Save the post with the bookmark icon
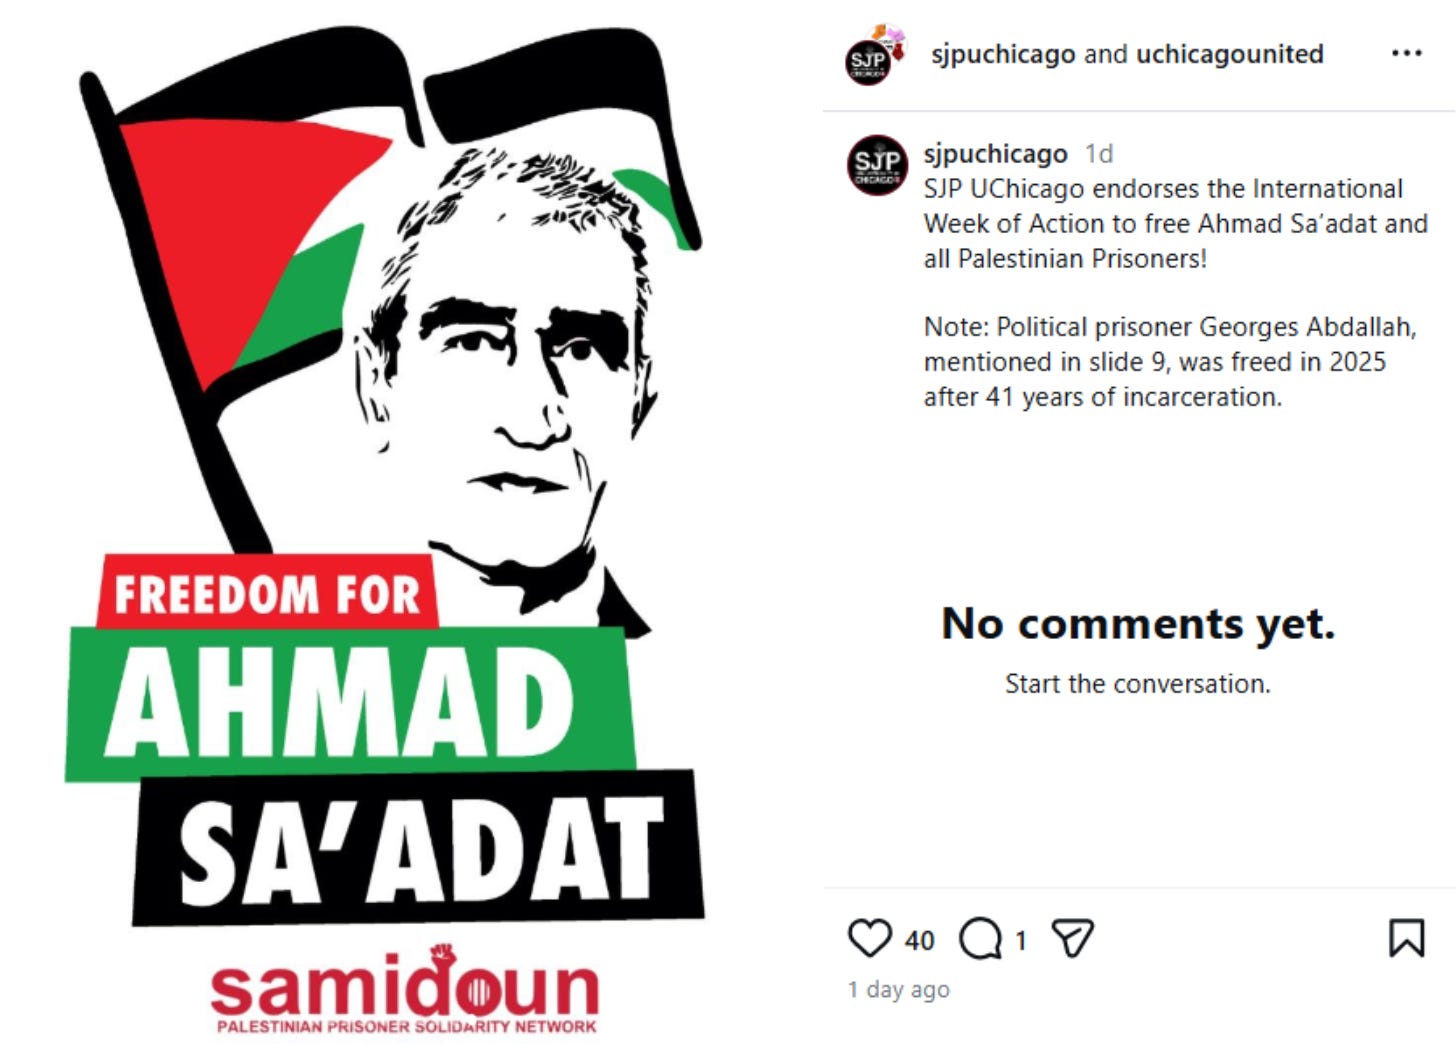Viewport: 1456px width, 1048px height. pyautogui.click(x=1406, y=938)
